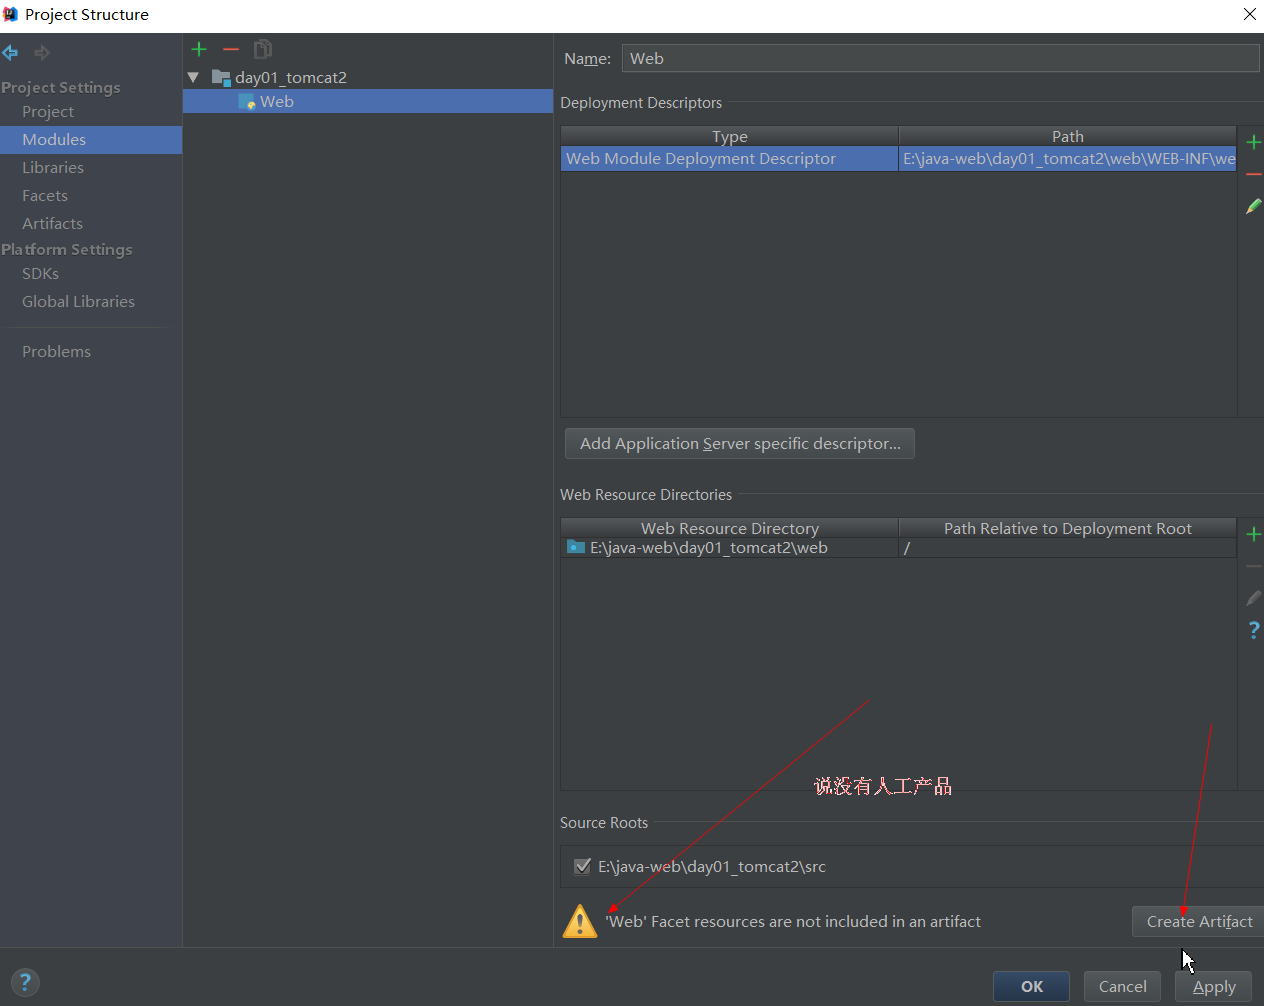This screenshot has height=1006, width=1264.
Task: Edit deployment descriptor with pencil icon
Action: click(1253, 206)
